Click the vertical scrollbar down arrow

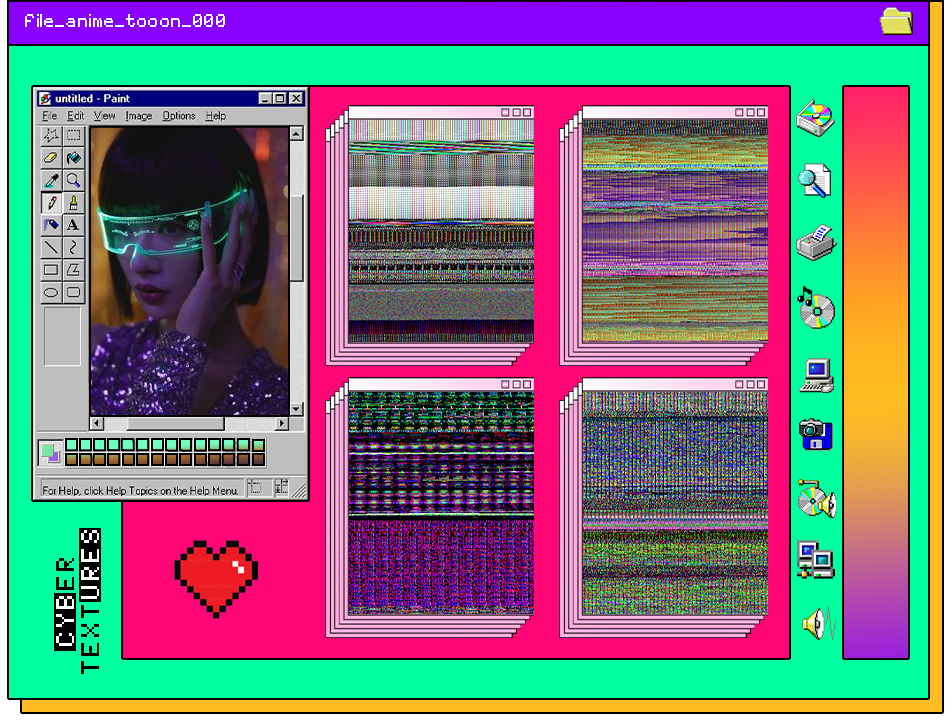tap(296, 408)
